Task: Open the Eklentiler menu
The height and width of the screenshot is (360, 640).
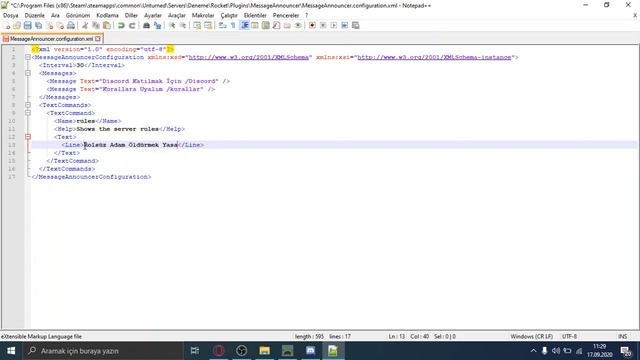Action: pyautogui.click(x=255, y=15)
